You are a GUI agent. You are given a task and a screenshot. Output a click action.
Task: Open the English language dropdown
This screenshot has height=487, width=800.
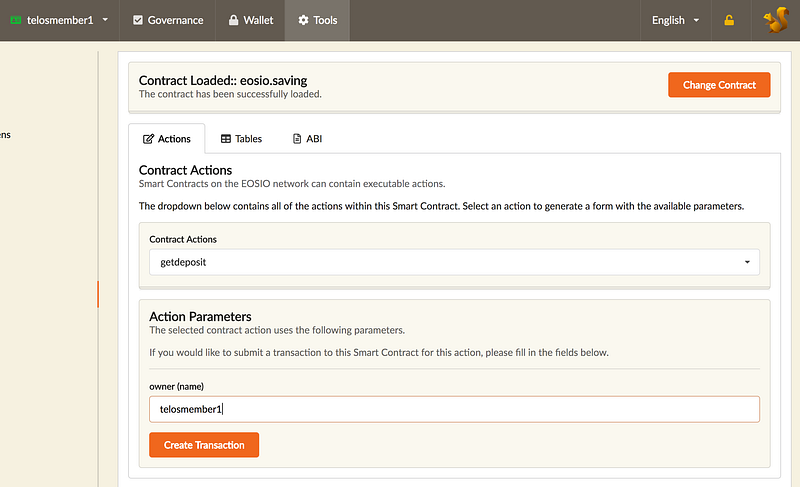(676, 20)
